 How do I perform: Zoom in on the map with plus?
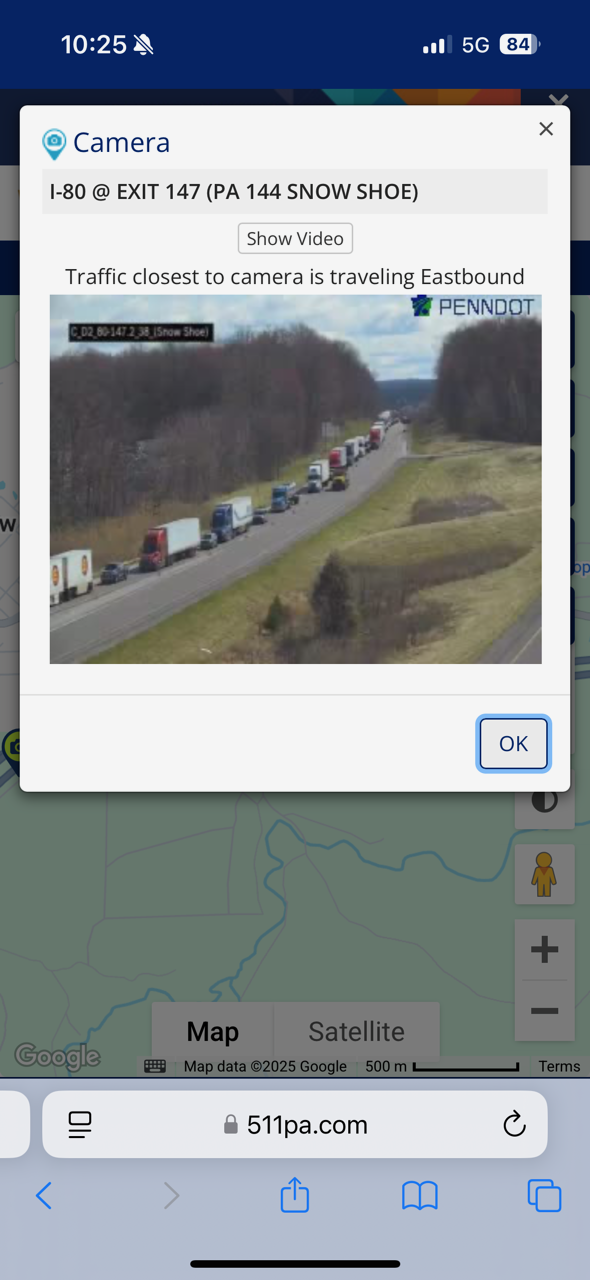pyautogui.click(x=544, y=950)
